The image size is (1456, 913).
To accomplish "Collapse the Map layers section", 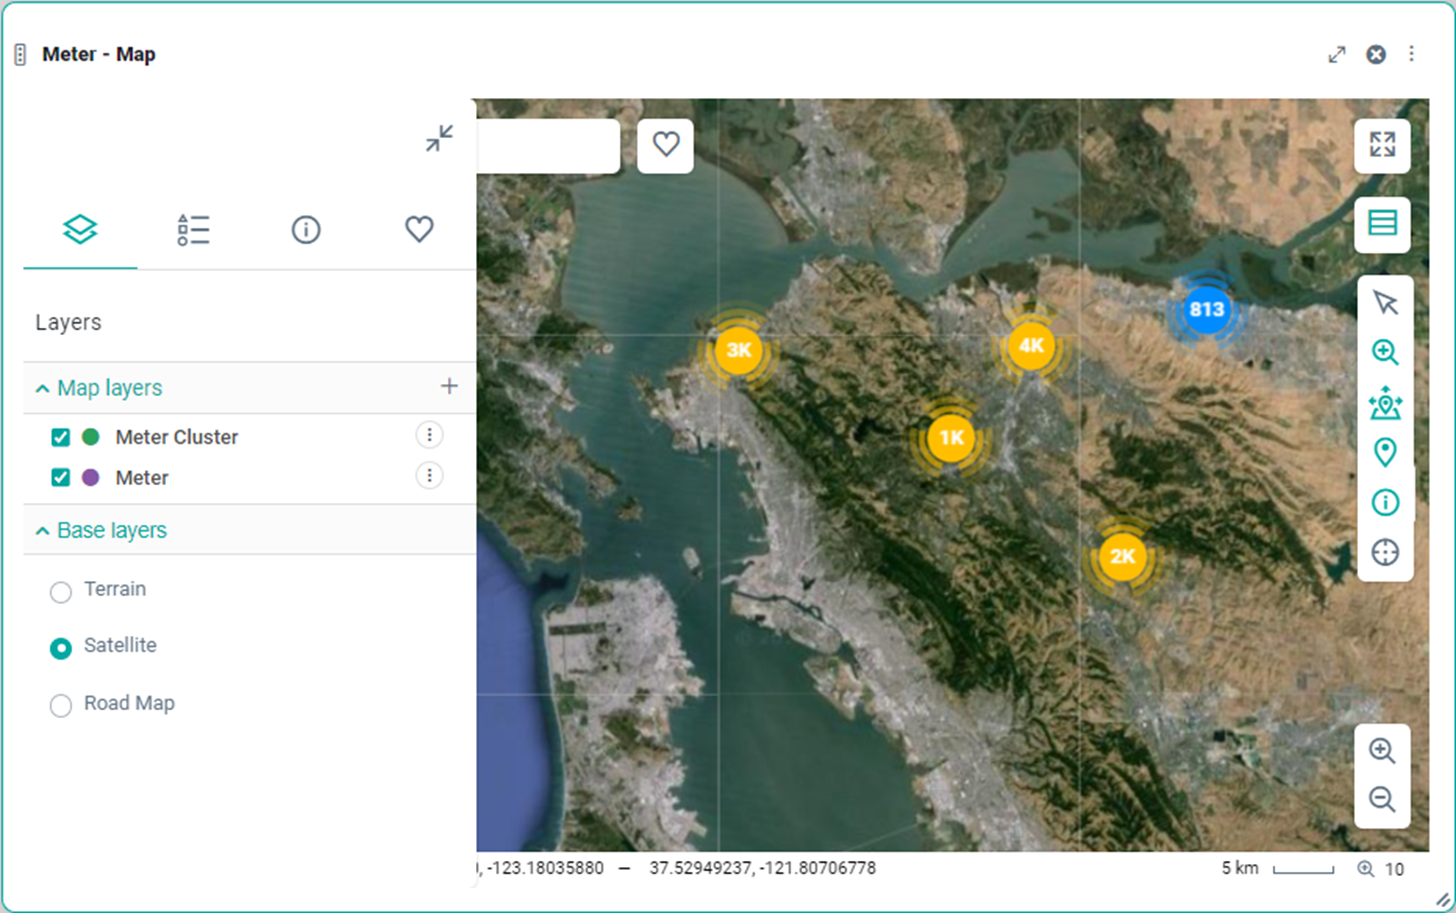I will coord(42,389).
